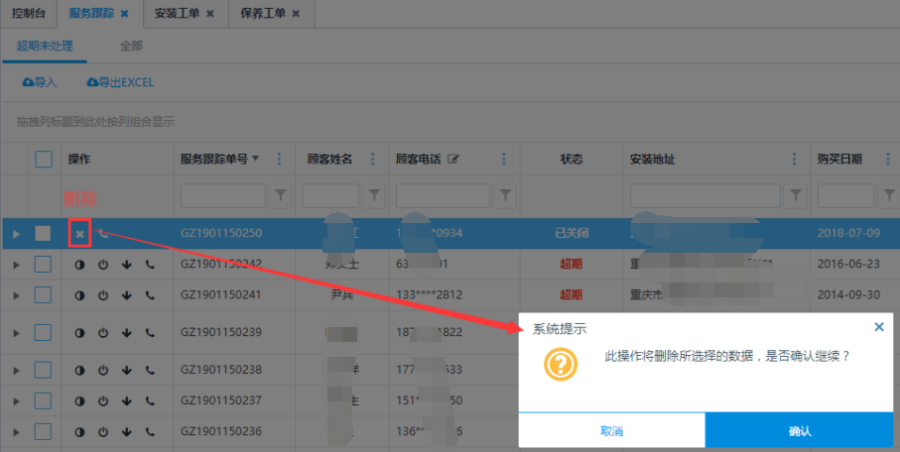The height and width of the screenshot is (452, 900).
Task: Click edit pencil icon beside 顾客电话 header
Action: (453, 159)
